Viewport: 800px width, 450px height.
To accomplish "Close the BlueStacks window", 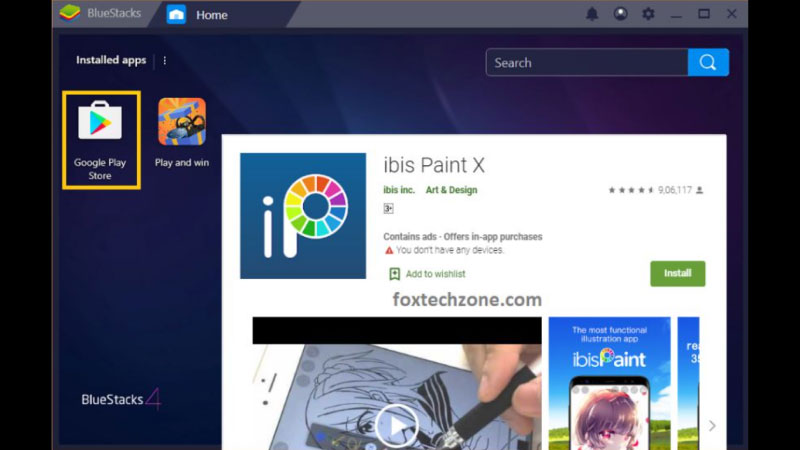I will 732,14.
